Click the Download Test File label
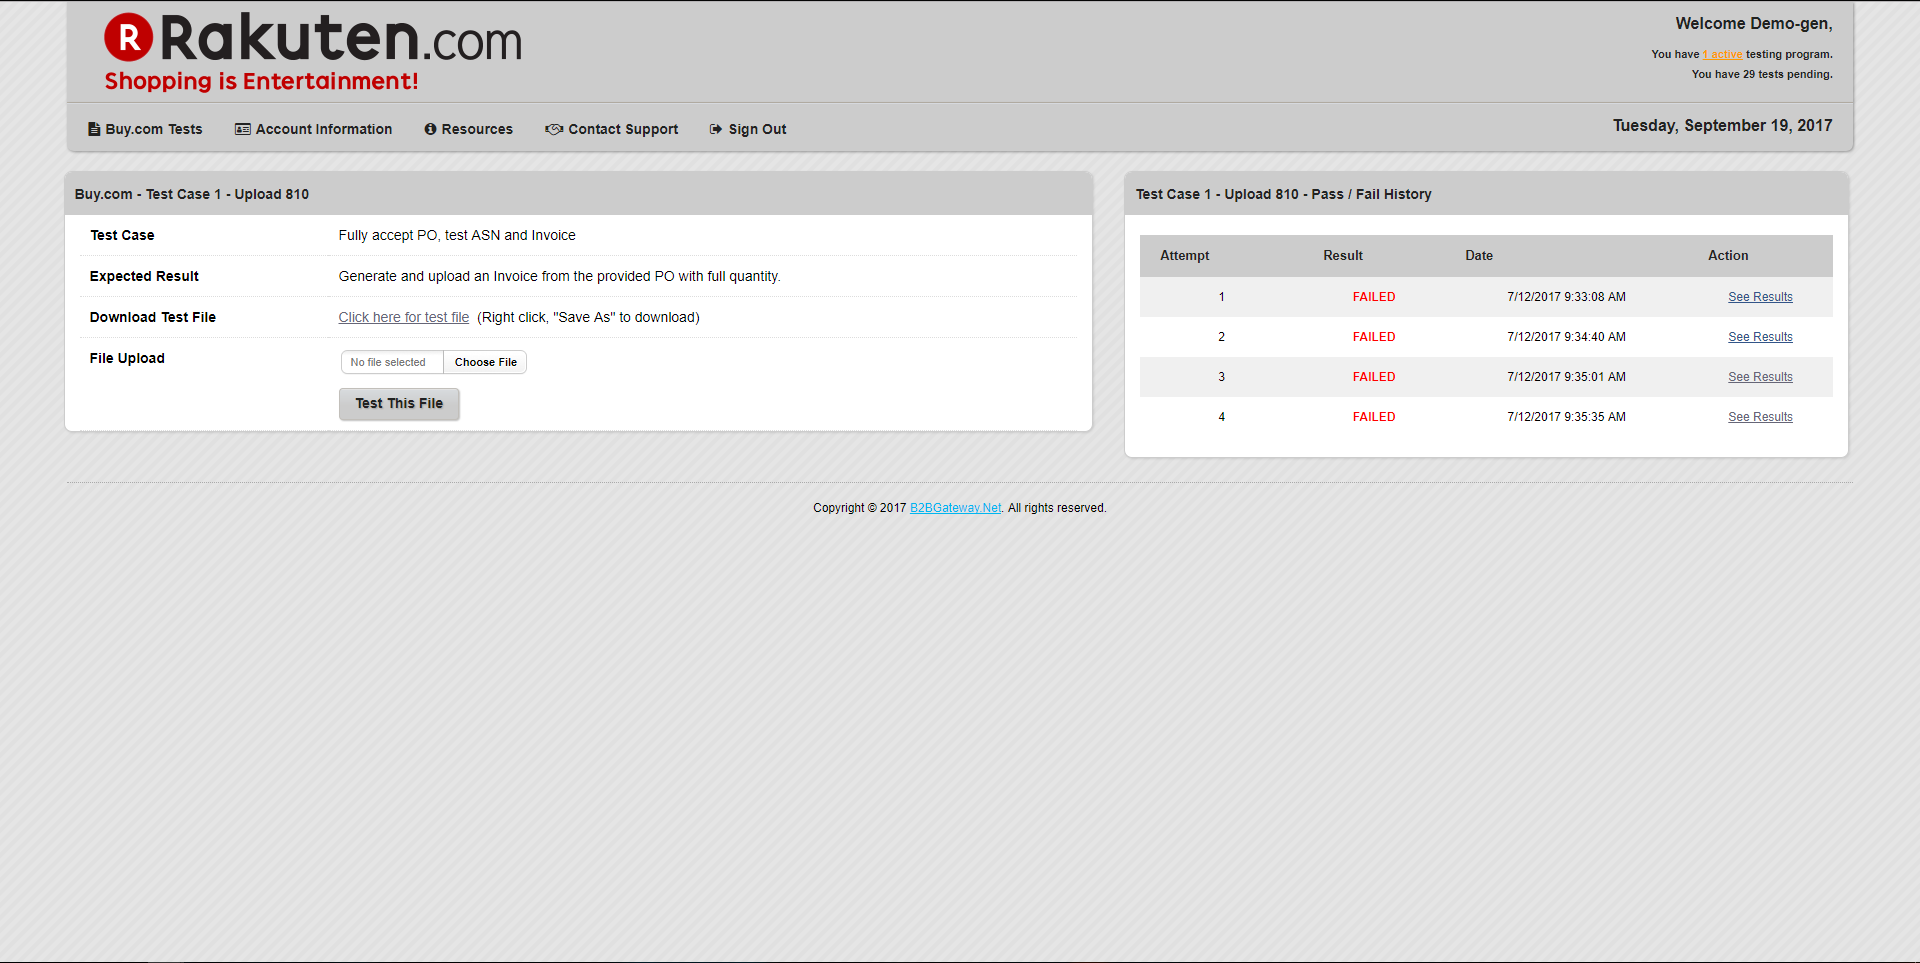Screen dimensions: 1920x963 pyautogui.click(x=153, y=317)
